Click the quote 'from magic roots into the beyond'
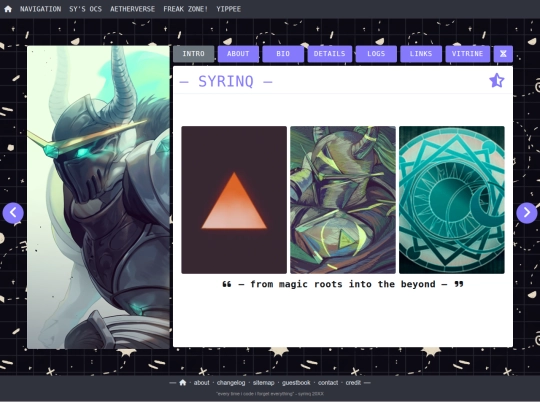Viewport: 540px width, 405px height. pyautogui.click(x=343, y=284)
